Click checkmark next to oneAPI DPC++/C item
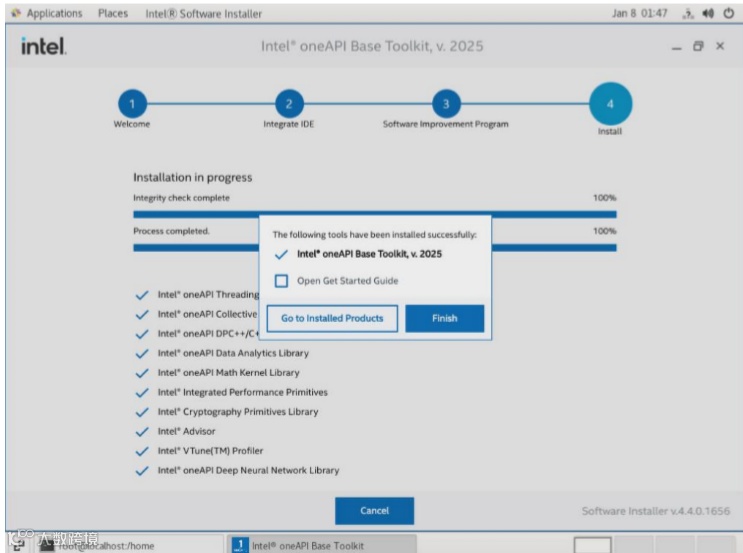 click(x=142, y=334)
